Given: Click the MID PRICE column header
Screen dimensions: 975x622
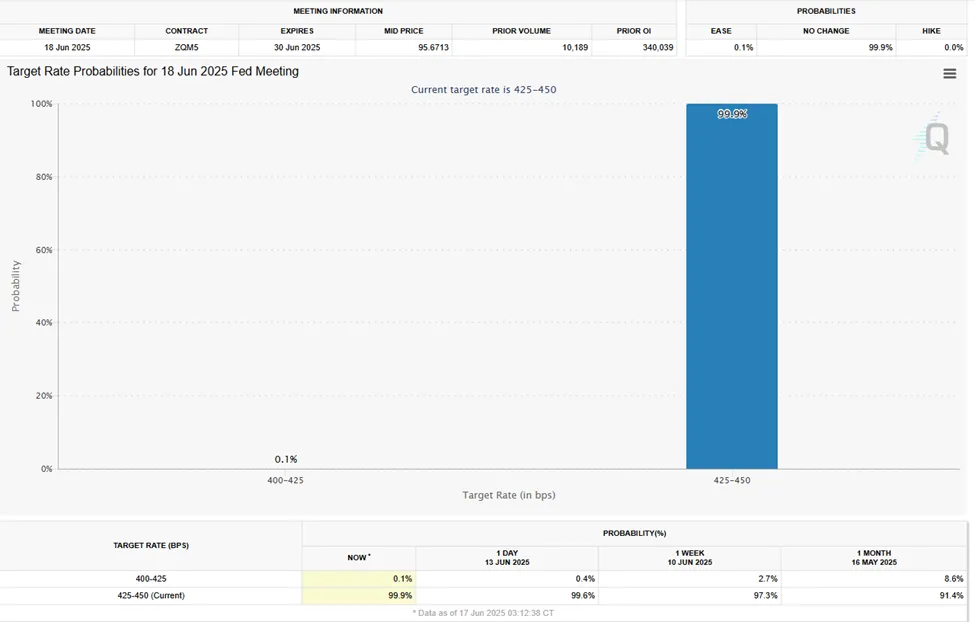Looking at the screenshot, I should pyautogui.click(x=404, y=31).
